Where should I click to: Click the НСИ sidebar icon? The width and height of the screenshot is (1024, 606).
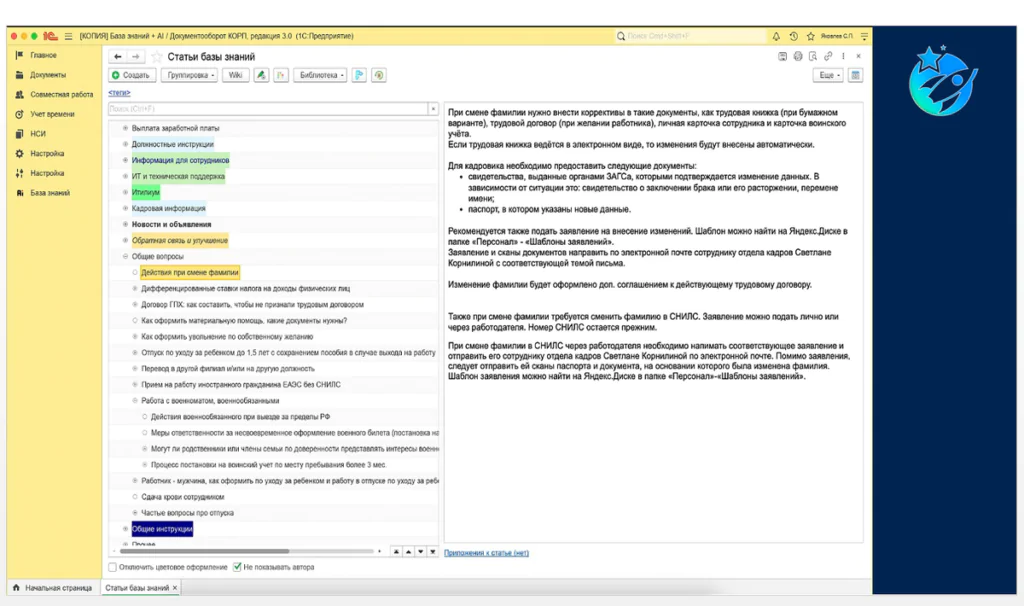click(19, 134)
